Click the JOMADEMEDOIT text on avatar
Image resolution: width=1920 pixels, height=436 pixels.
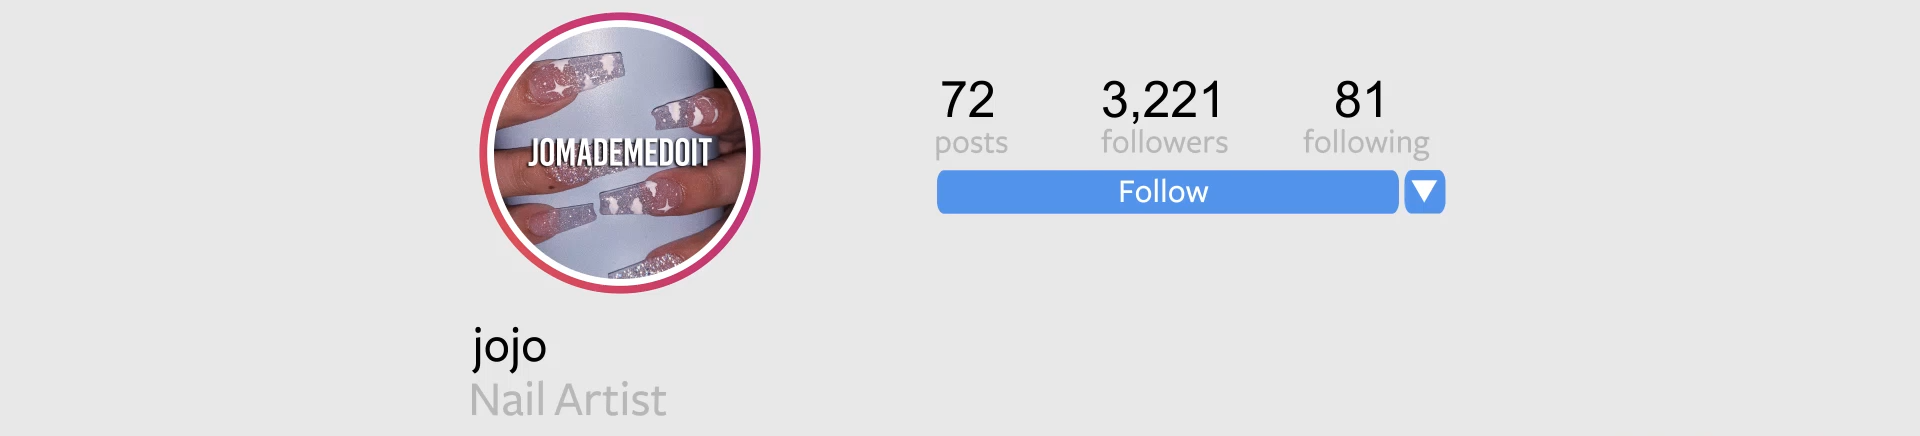pyautogui.click(x=620, y=153)
